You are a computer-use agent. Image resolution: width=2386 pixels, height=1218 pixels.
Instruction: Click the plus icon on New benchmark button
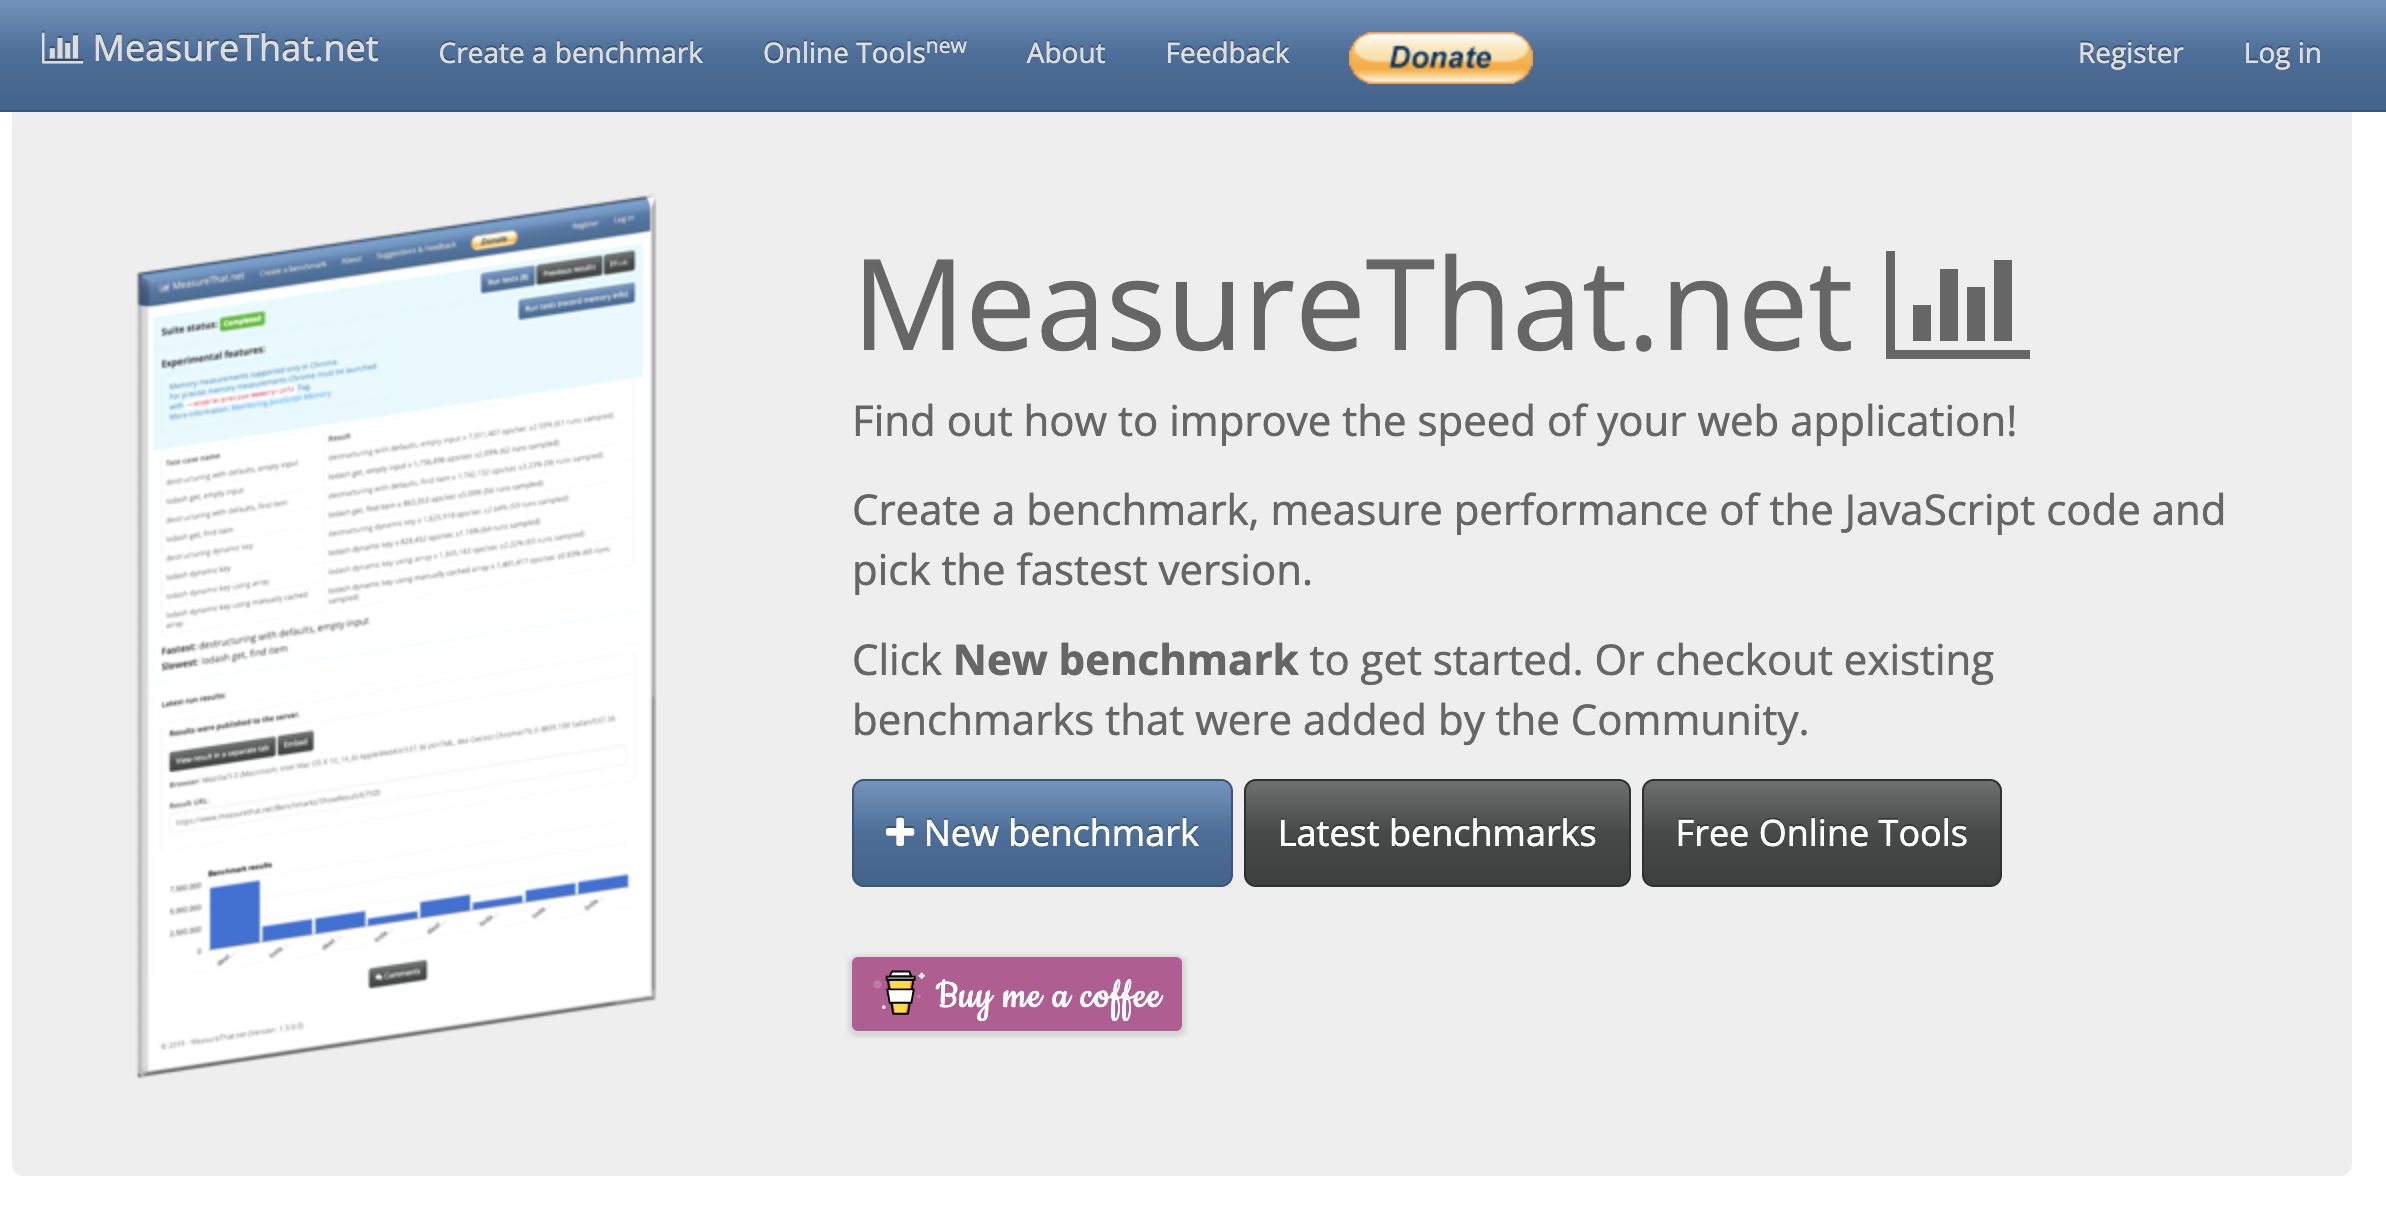coord(901,832)
